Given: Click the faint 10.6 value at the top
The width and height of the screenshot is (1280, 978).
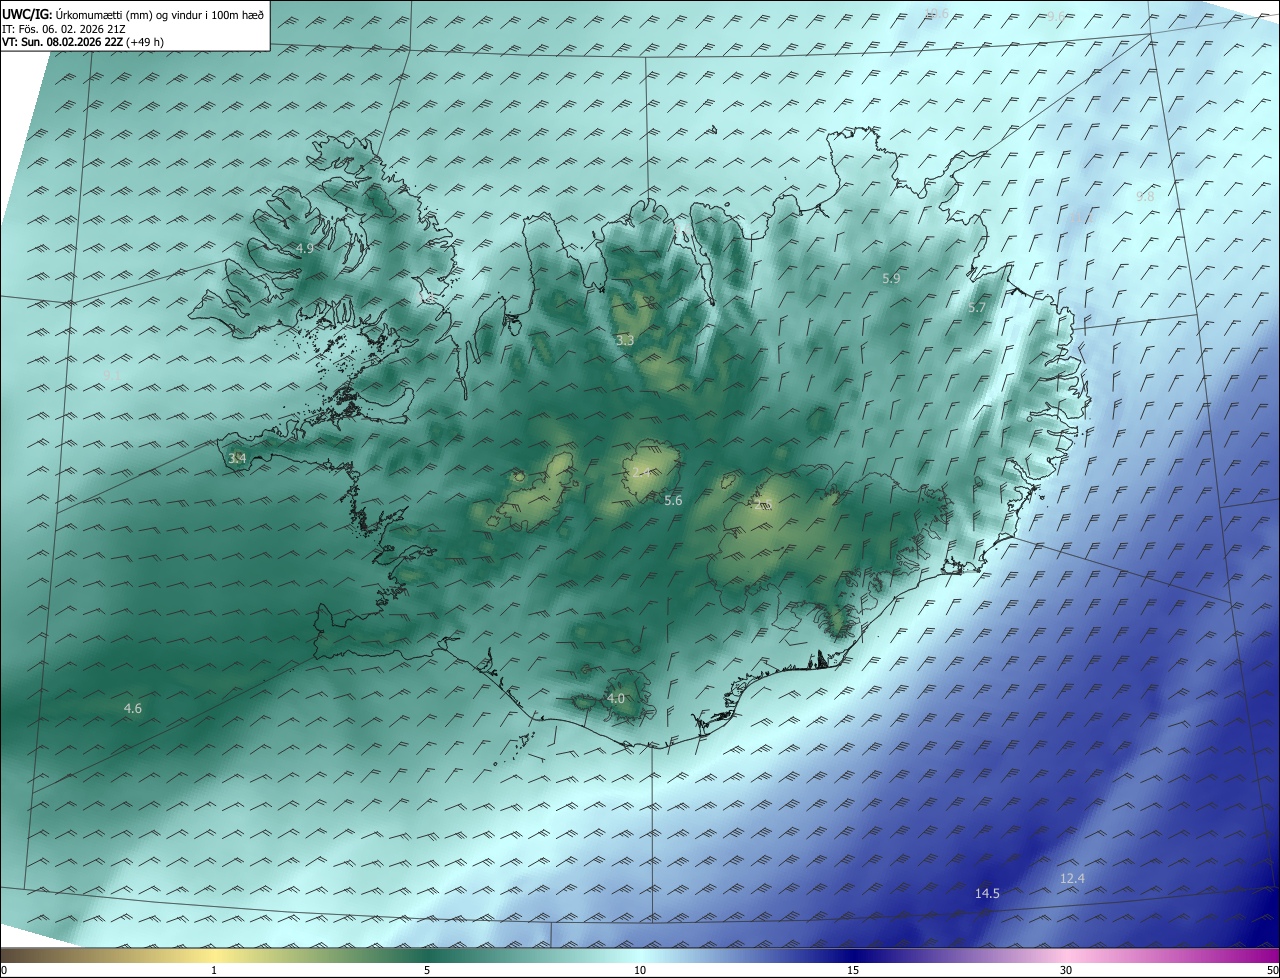Looking at the screenshot, I should pyautogui.click(x=936, y=13).
